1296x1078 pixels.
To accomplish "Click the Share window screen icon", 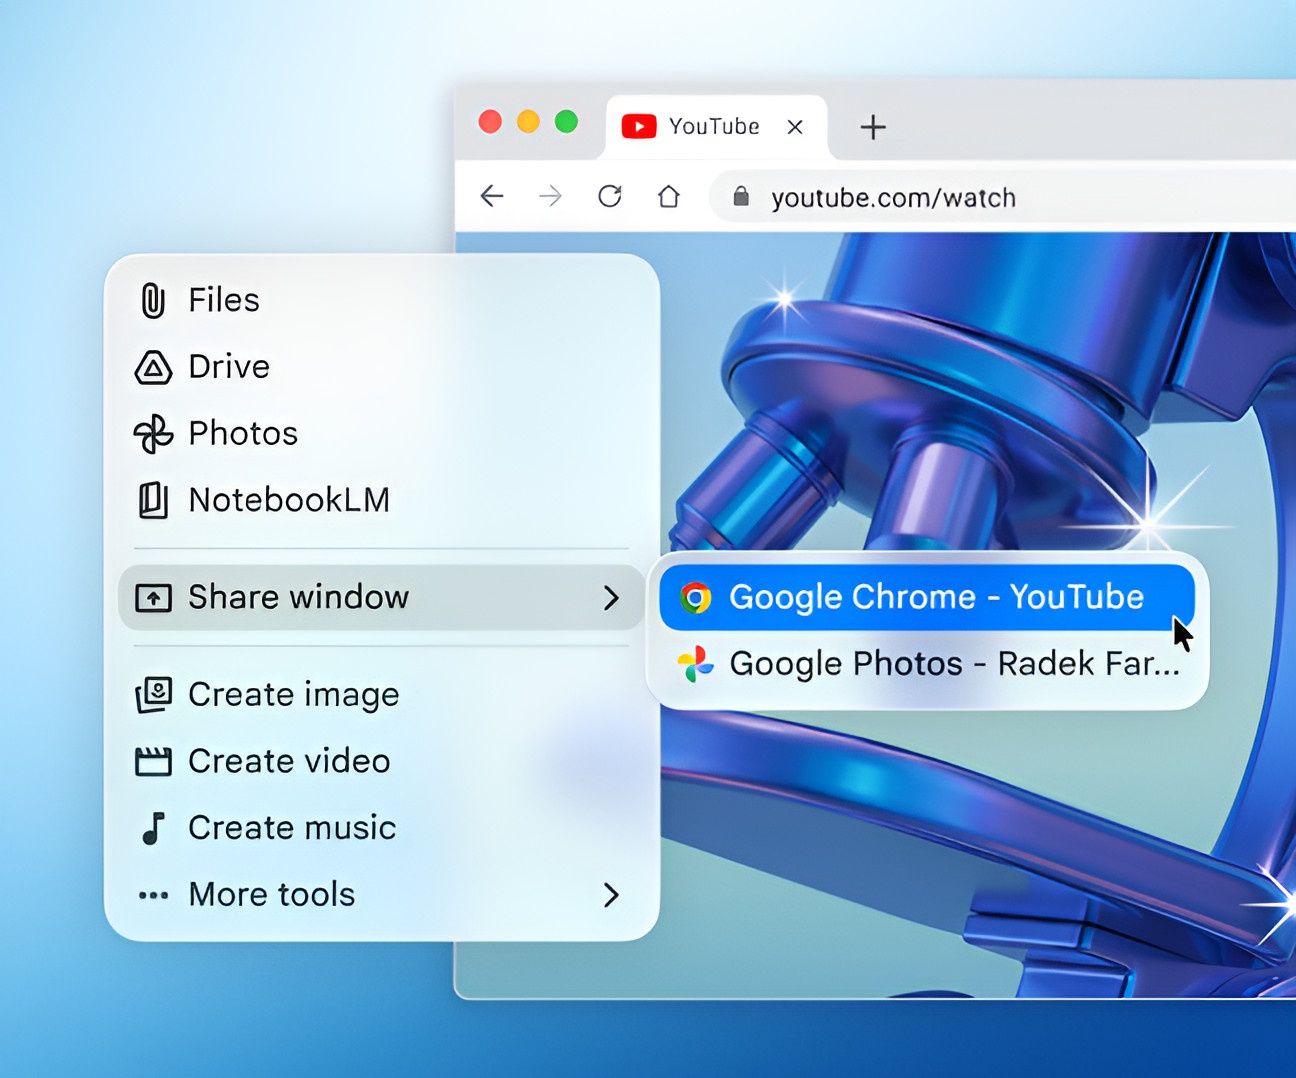I will [153, 598].
